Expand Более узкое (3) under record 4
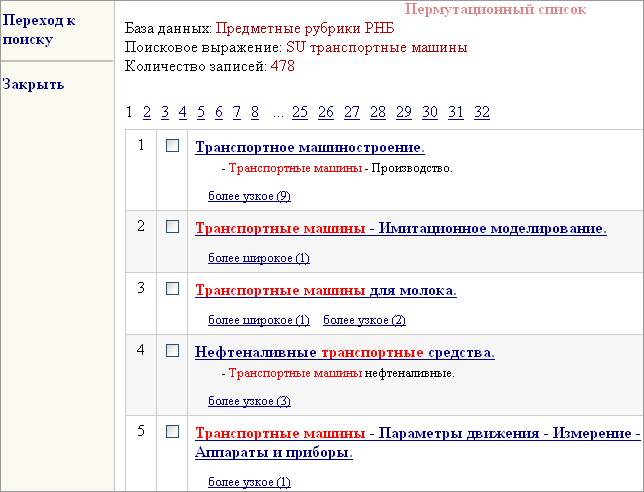The height and width of the screenshot is (492, 644). [249, 401]
